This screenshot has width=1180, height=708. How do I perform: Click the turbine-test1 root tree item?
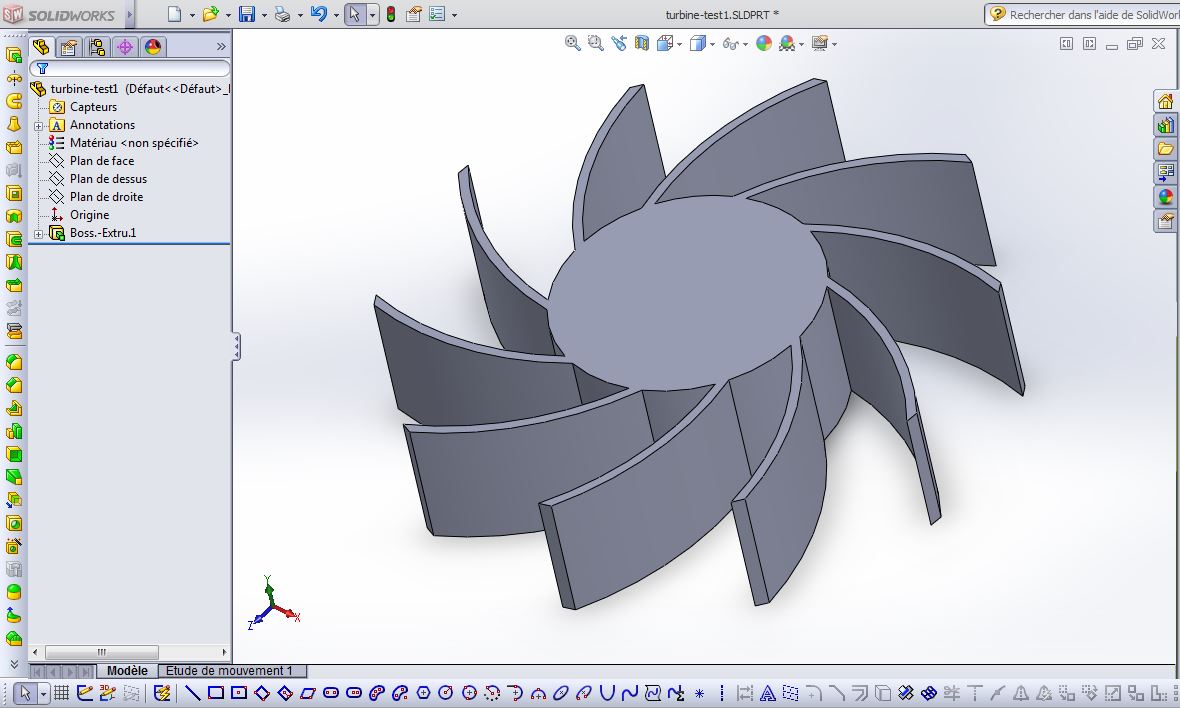pyautogui.click(x=84, y=89)
